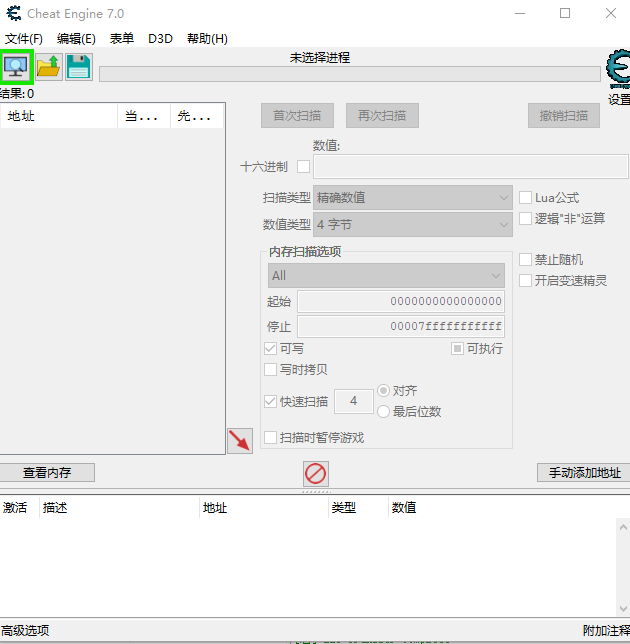Viewport: 630px width, 644px height.
Task: Click the red arrow add-address icon
Action: 239,440
